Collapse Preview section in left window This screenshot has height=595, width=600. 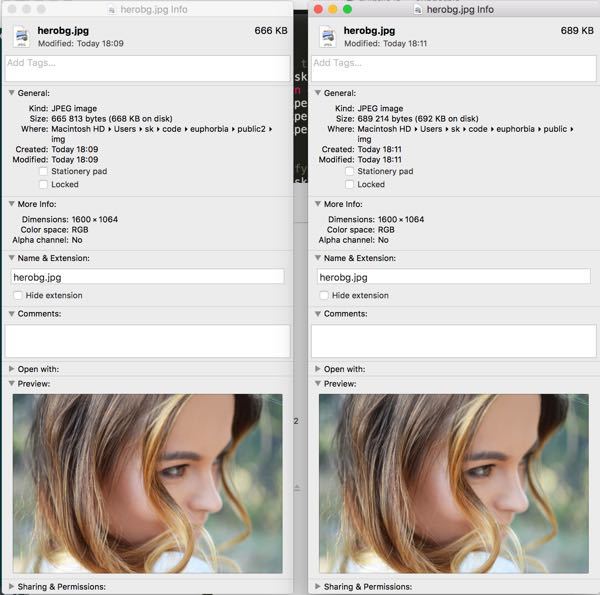point(11,383)
